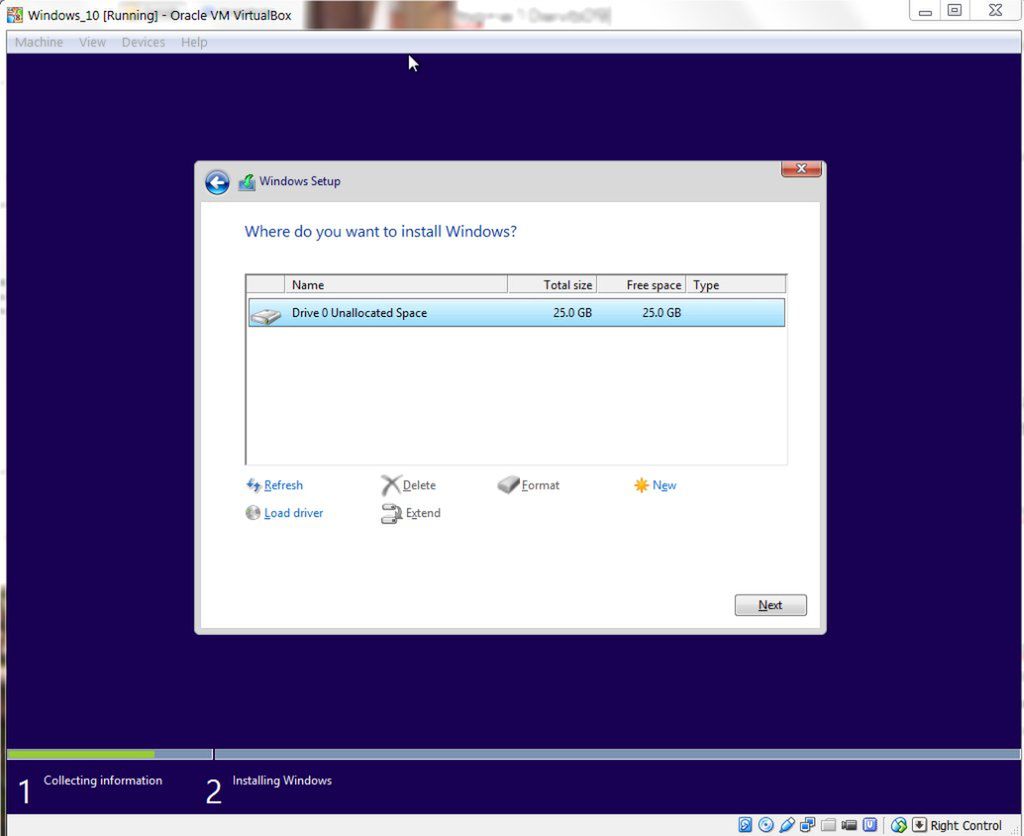This screenshot has height=836, width=1024.
Task: Click the Extend option text
Action: point(423,513)
